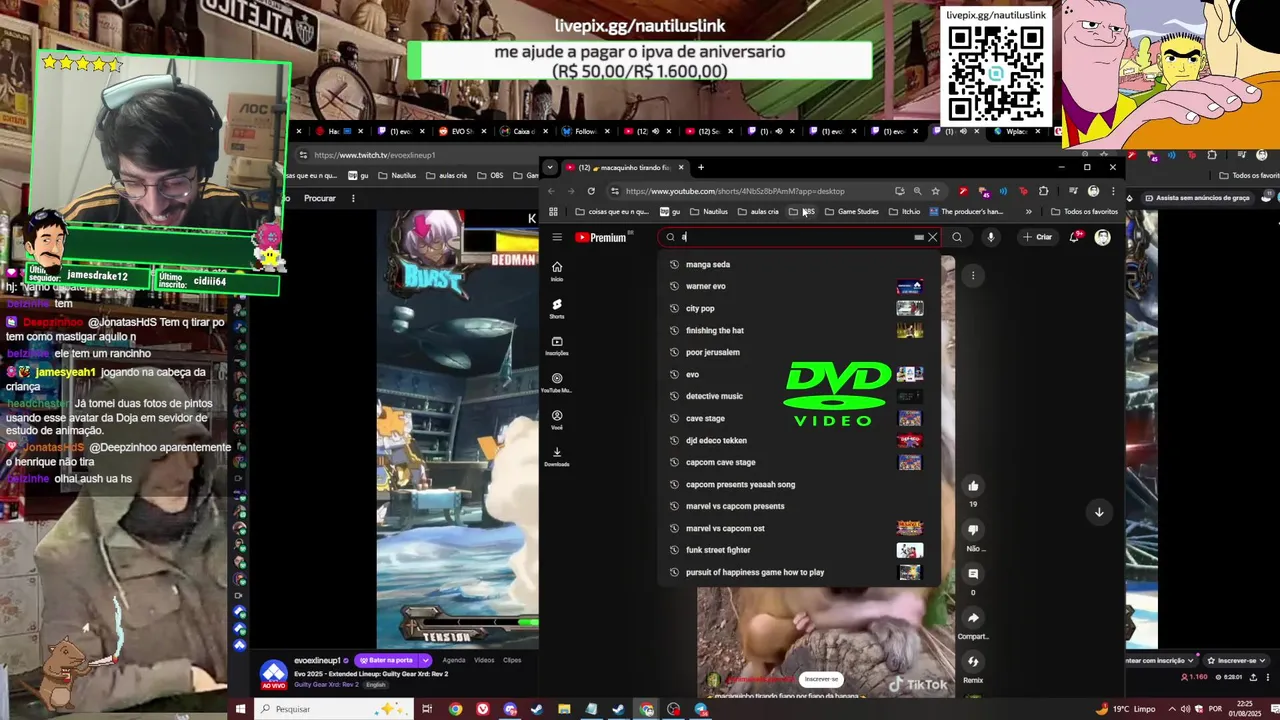Reload the YouTube page
This screenshot has width=1280, height=720.
(x=591, y=191)
